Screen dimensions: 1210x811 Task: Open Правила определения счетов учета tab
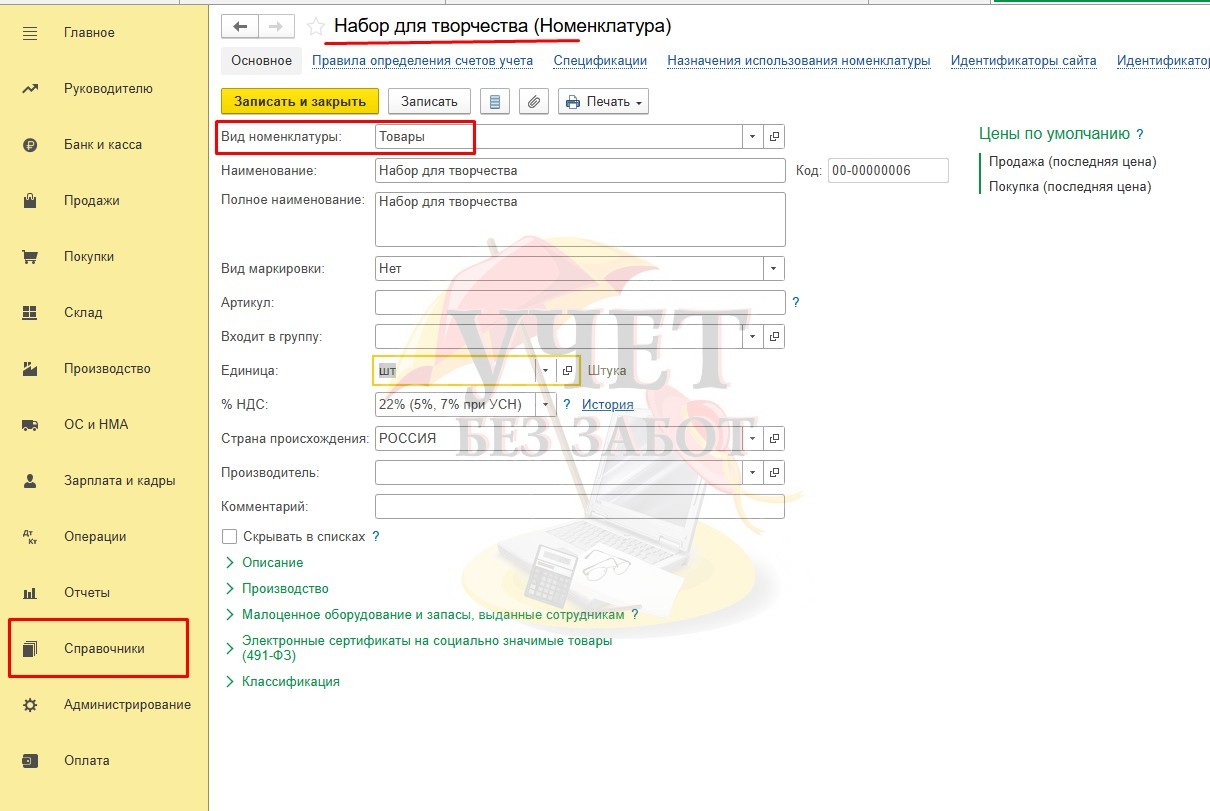422,60
